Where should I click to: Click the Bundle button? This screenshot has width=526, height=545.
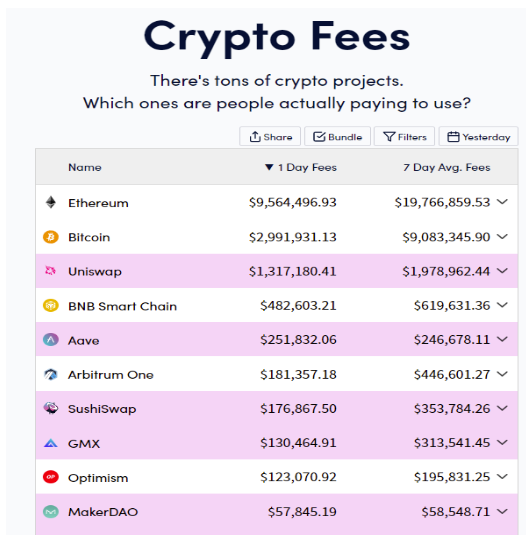(338, 136)
